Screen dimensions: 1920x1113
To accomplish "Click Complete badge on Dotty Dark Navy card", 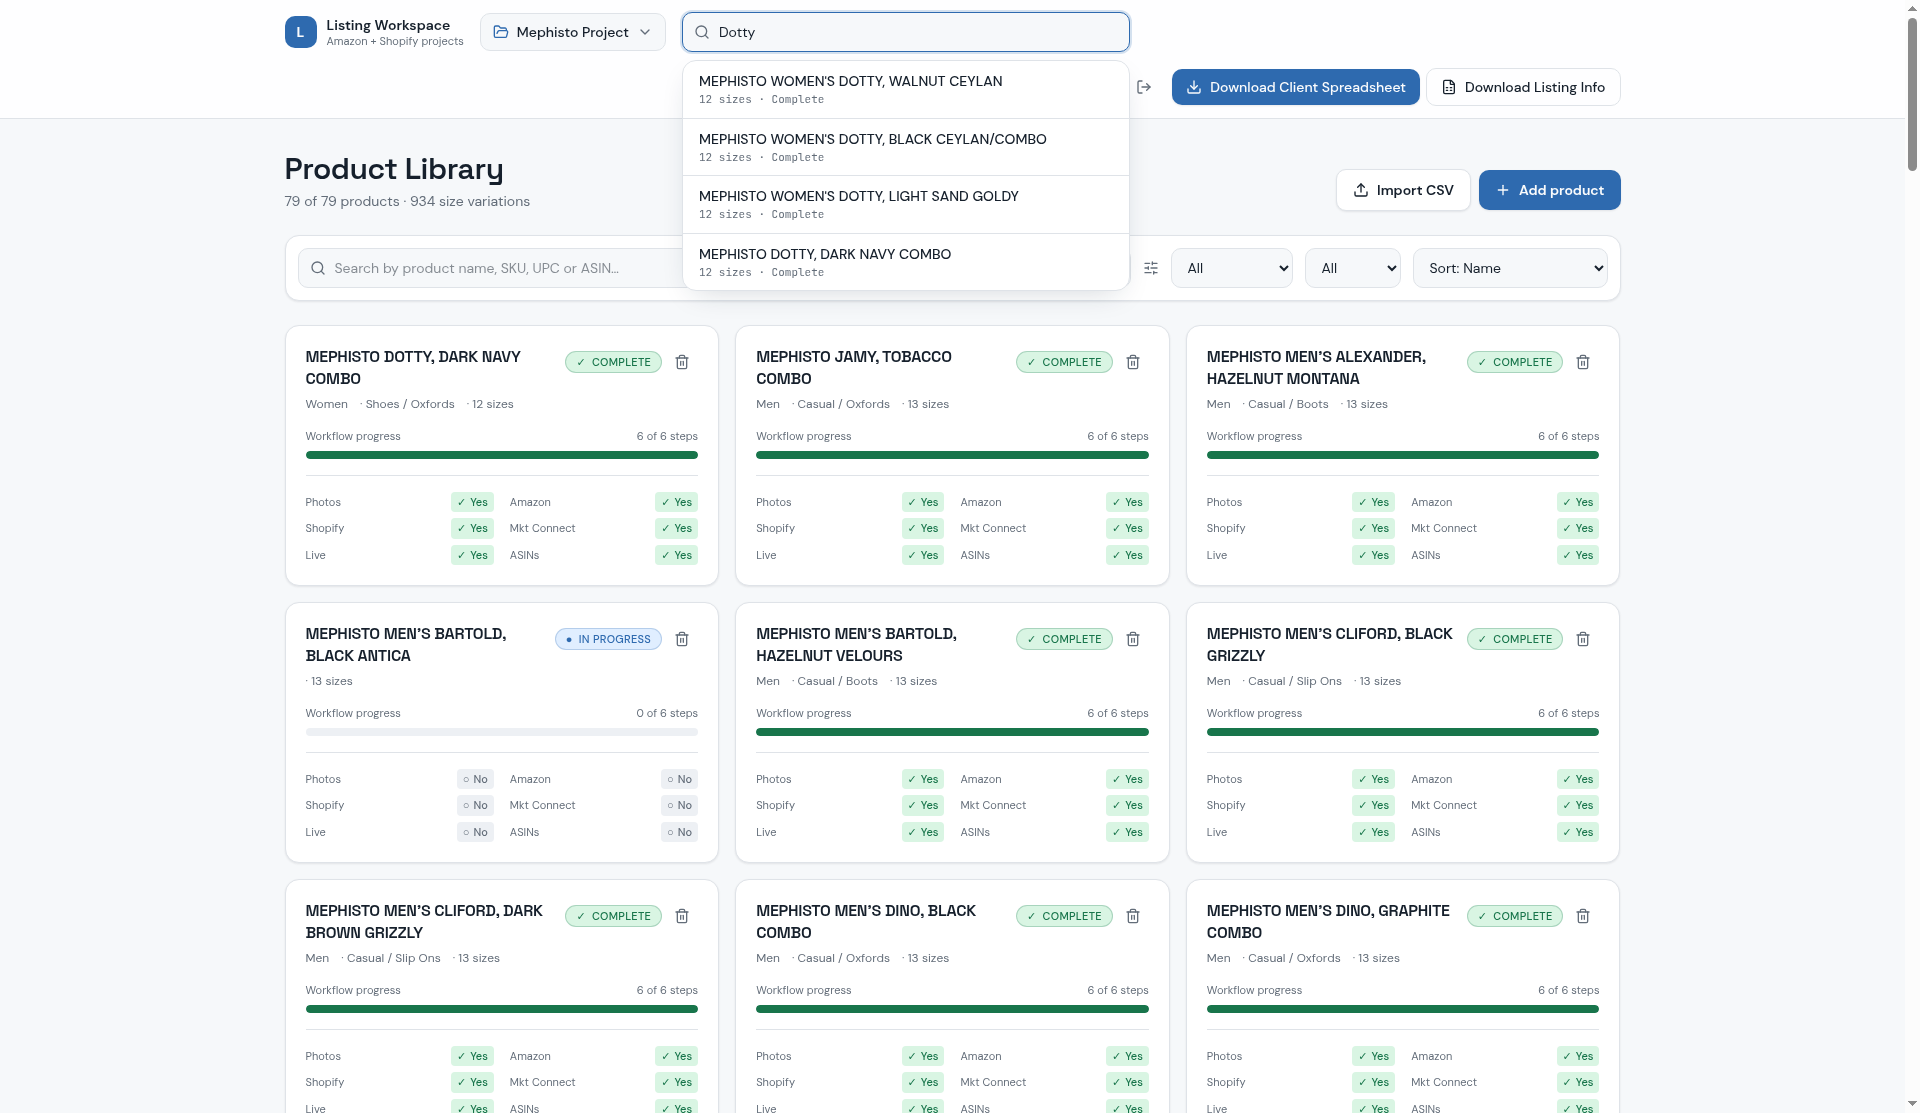I will (x=613, y=362).
